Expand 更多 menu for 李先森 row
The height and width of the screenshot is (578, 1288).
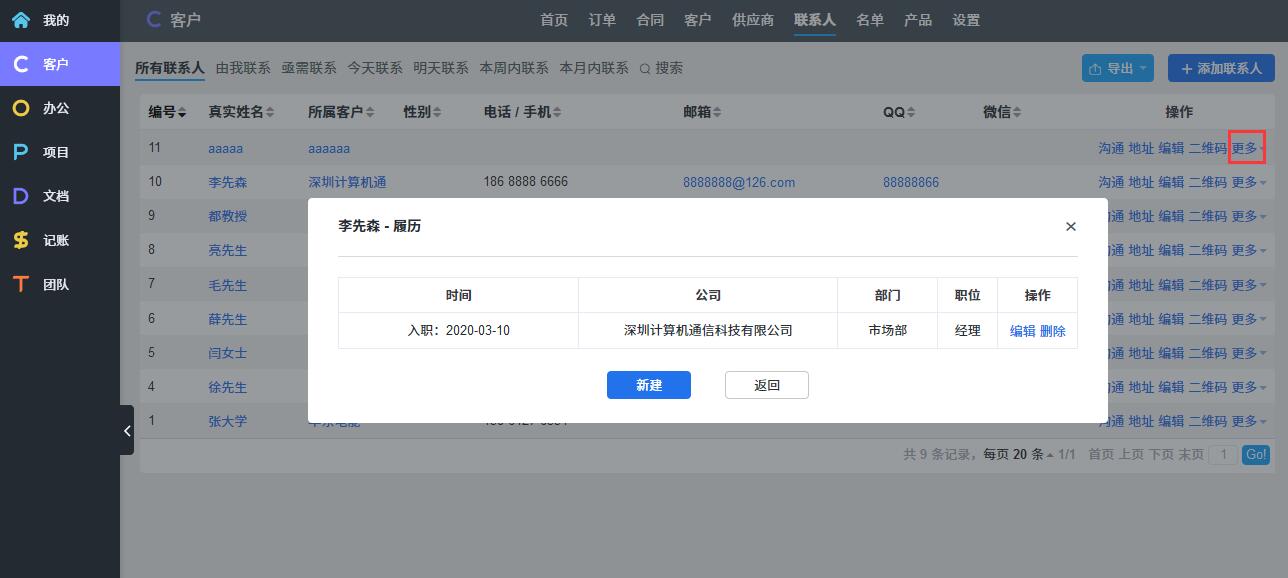(x=1248, y=182)
